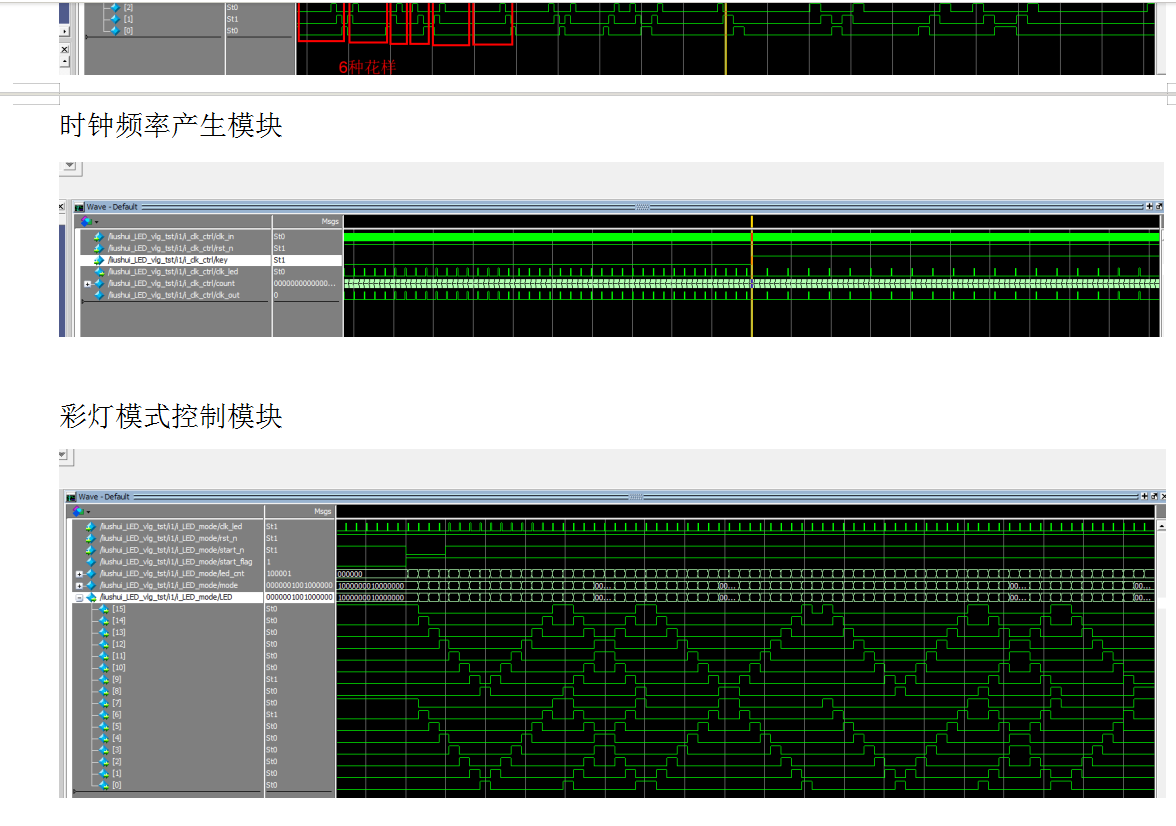
Task: Click the start_flag signal icon in LED_mode
Action: coord(90,562)
